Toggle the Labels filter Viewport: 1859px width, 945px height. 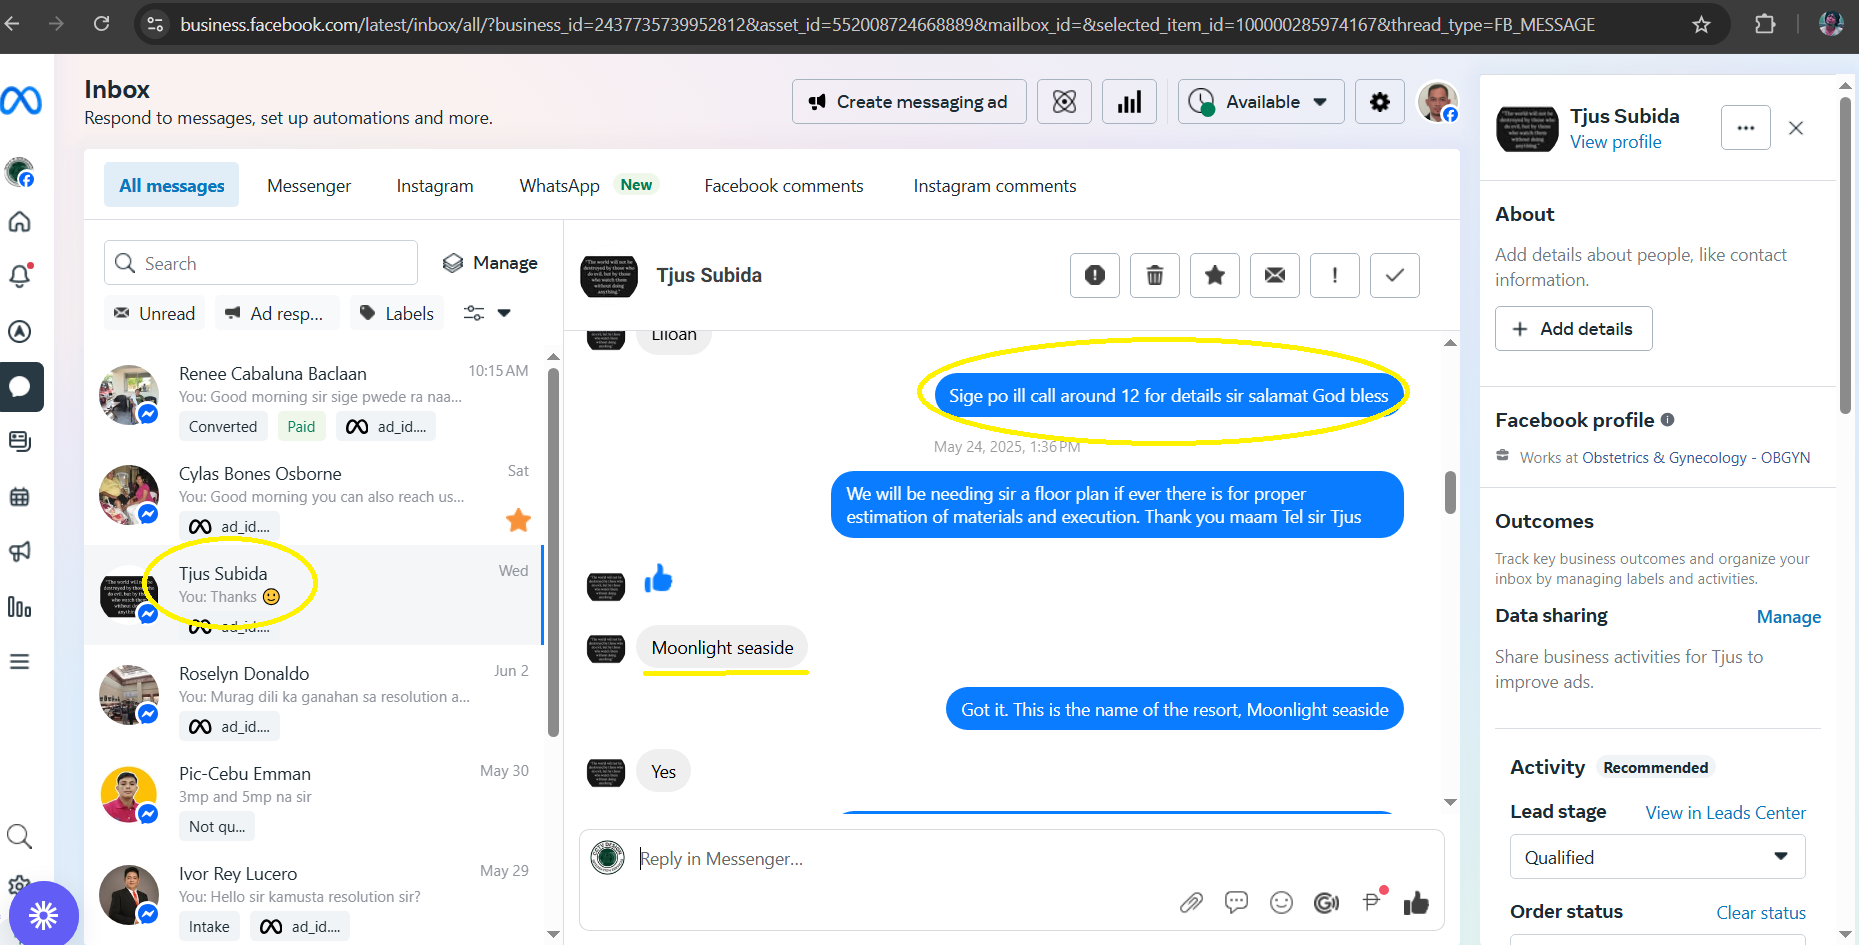[x=397, y=313]
